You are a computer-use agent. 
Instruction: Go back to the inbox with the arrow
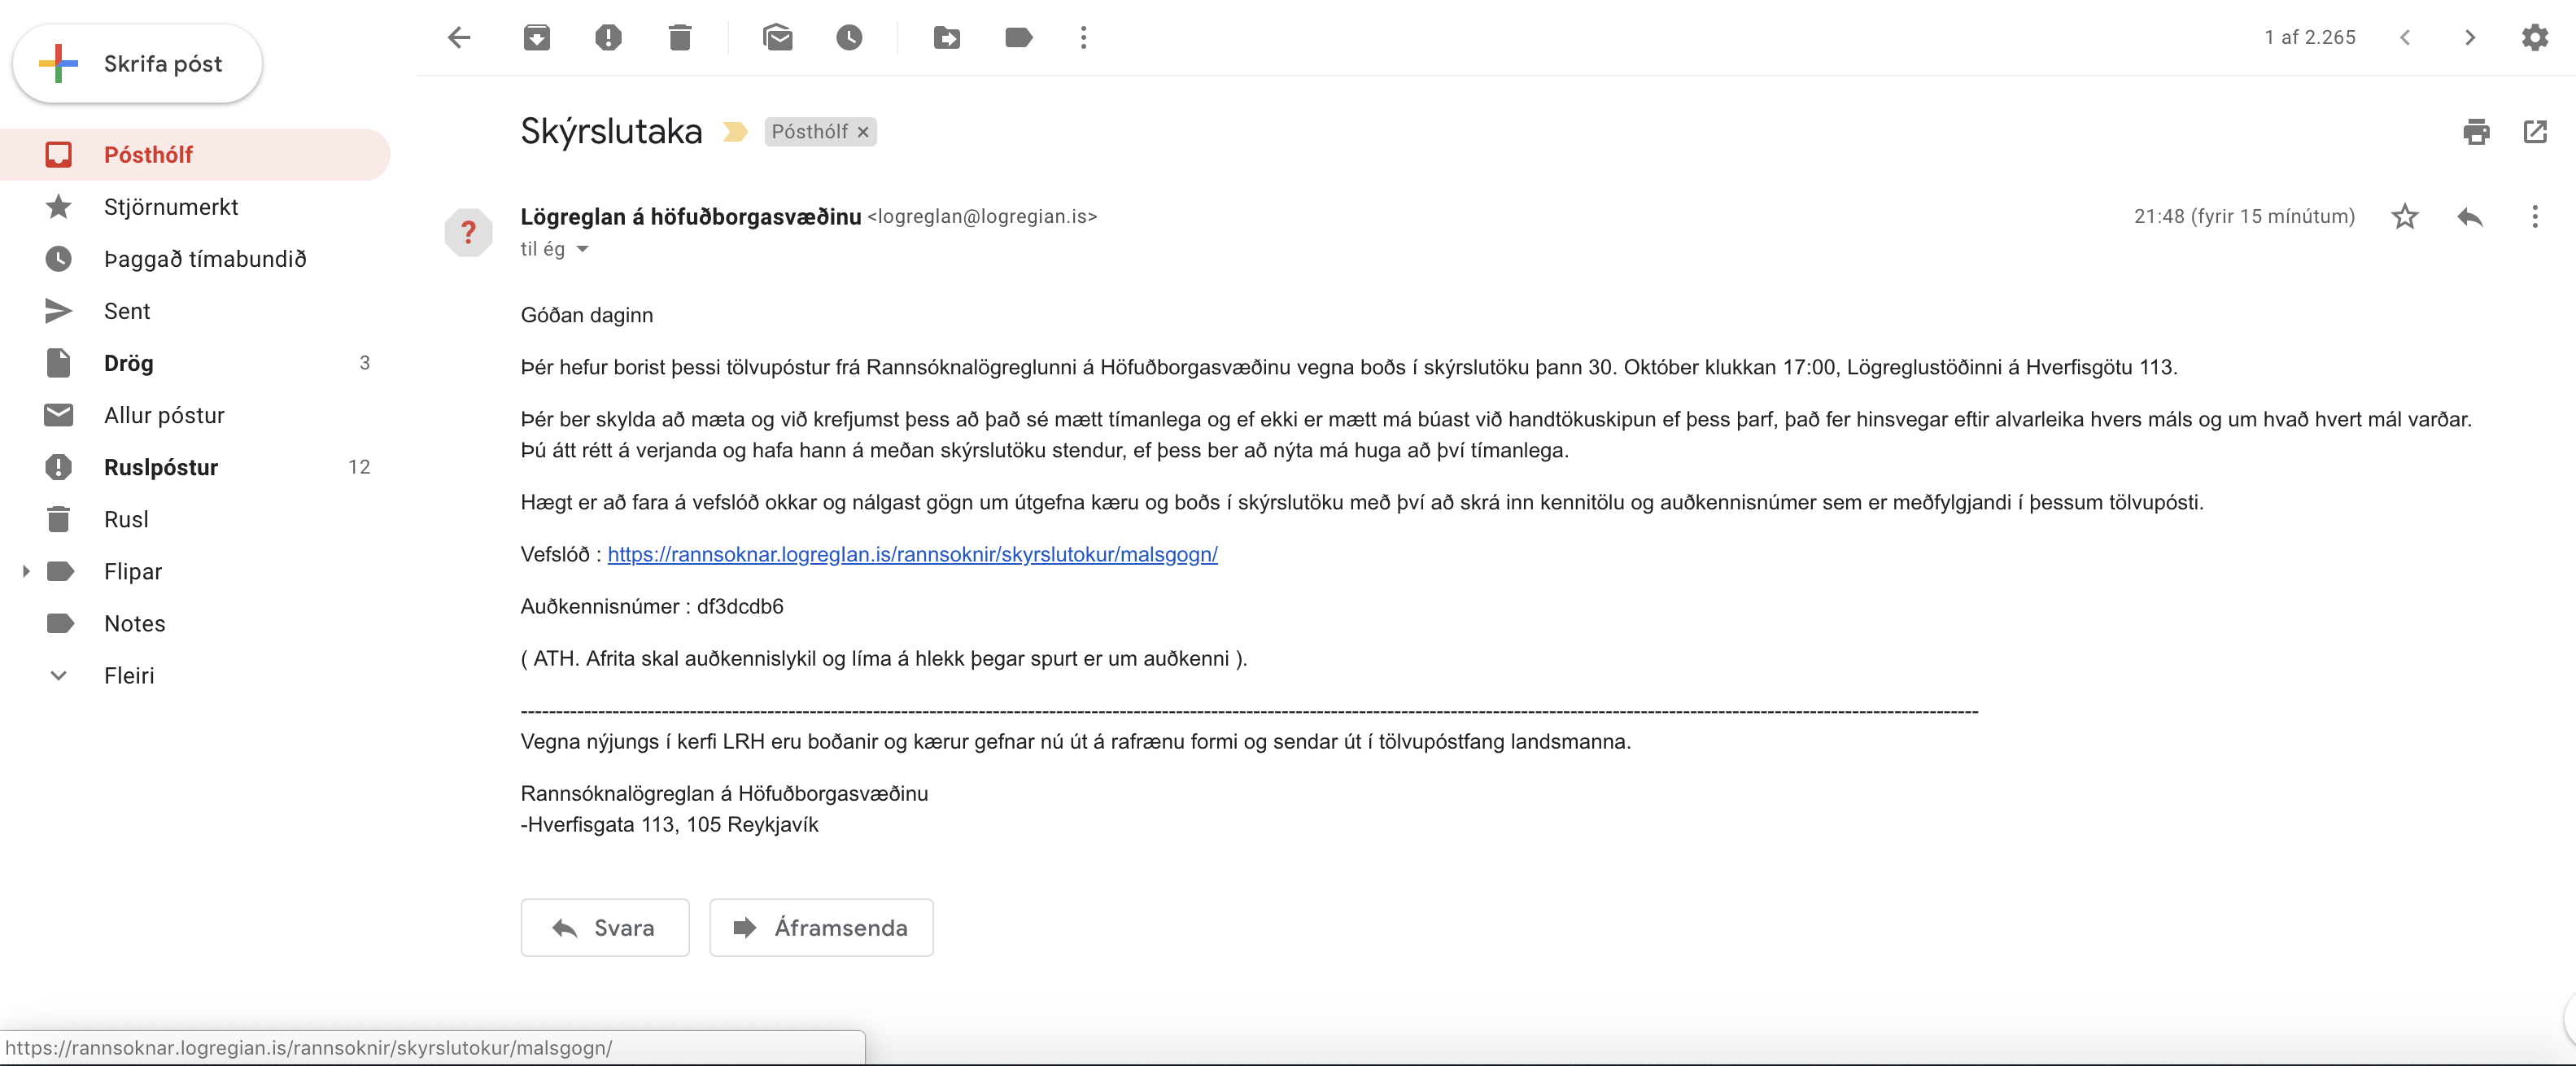(459, 37)
